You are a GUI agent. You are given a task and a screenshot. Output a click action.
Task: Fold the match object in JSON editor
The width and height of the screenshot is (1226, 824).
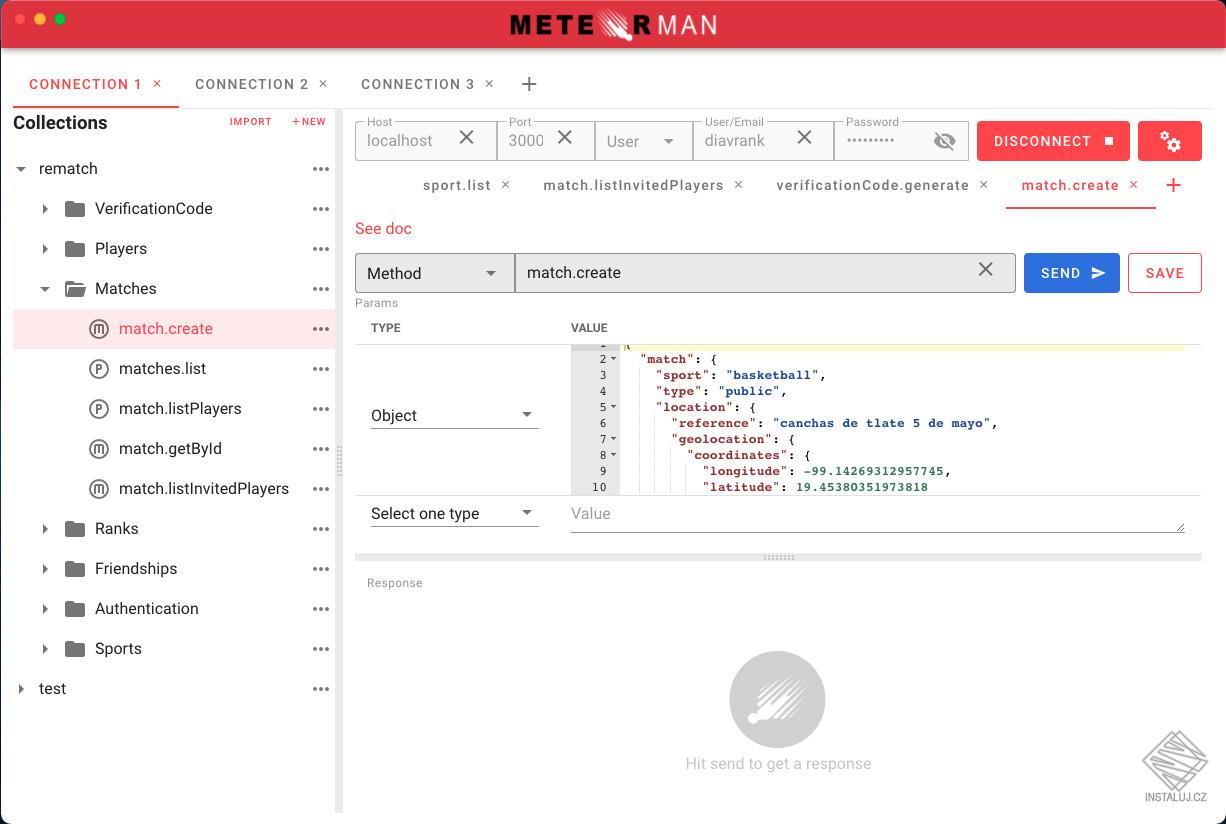(614, 359)
